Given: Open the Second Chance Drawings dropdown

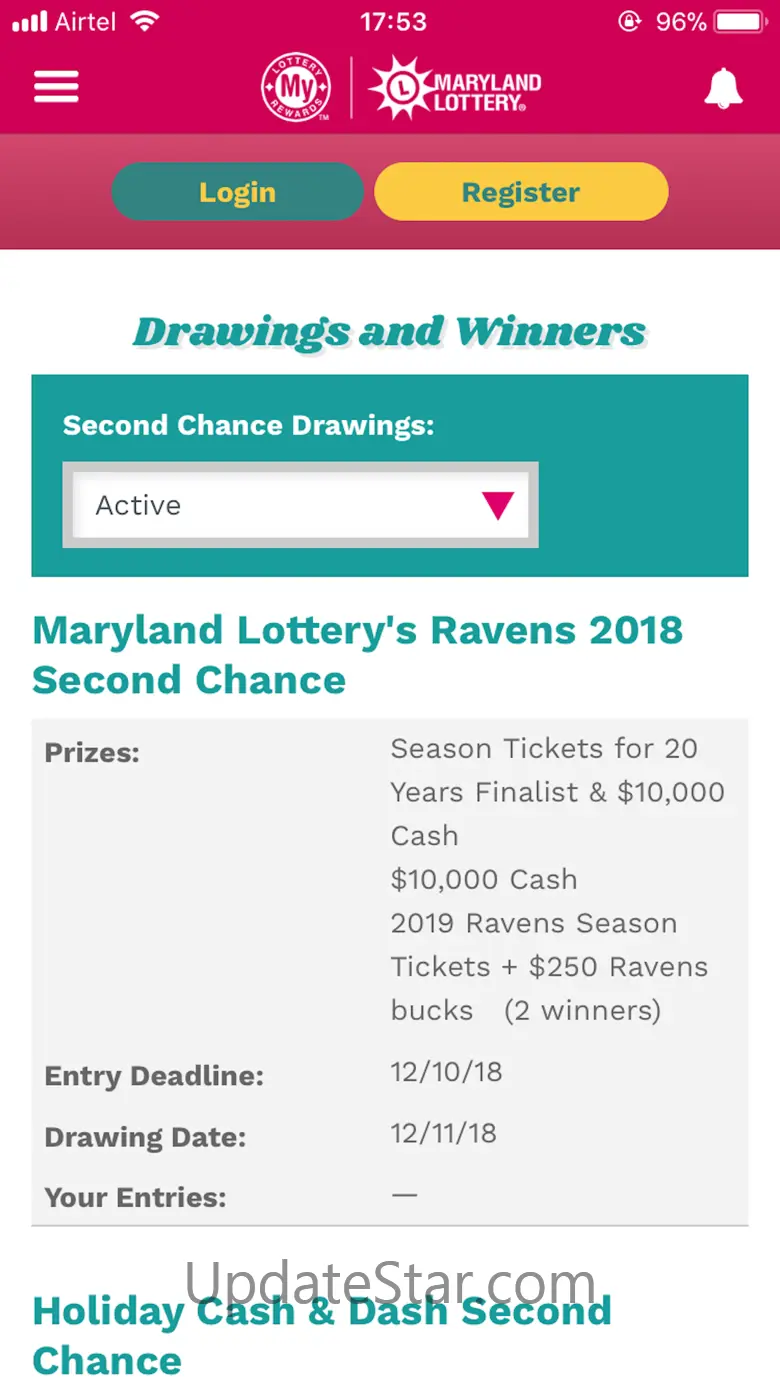Looking at the screenshot, I should pos(300,505).
